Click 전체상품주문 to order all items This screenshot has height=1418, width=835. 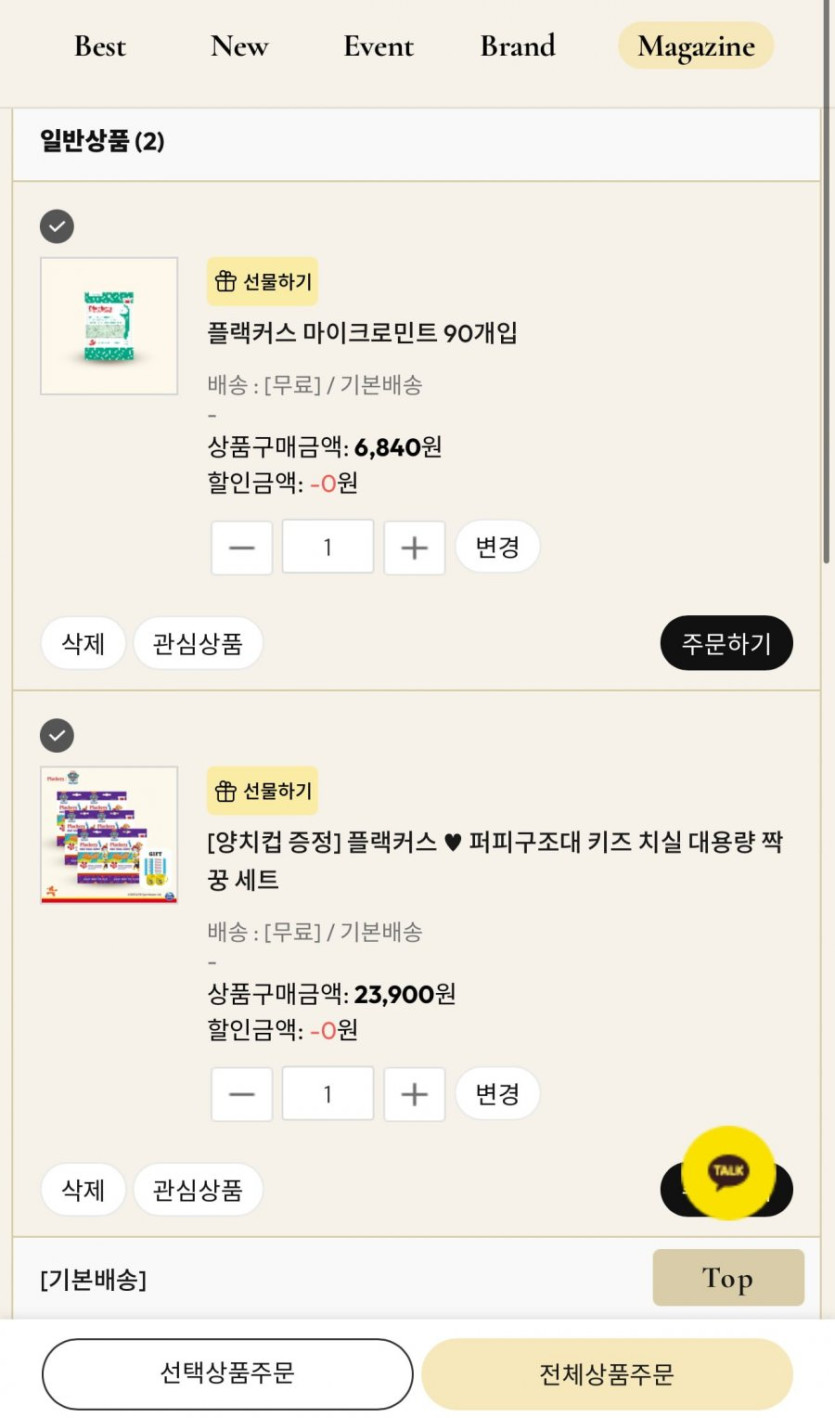point(607,1374)
